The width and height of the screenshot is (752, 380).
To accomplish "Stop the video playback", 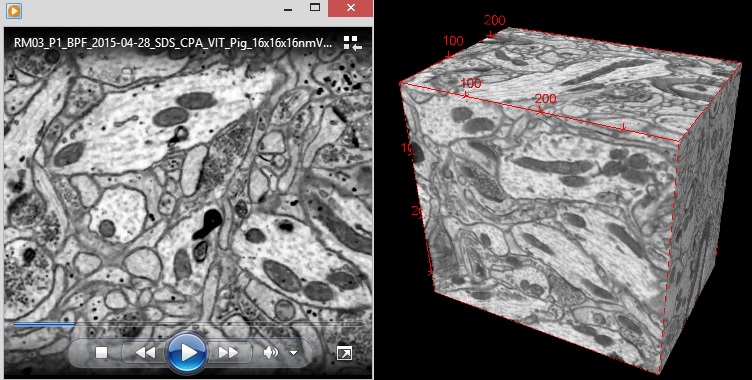I will click(101, 353).
